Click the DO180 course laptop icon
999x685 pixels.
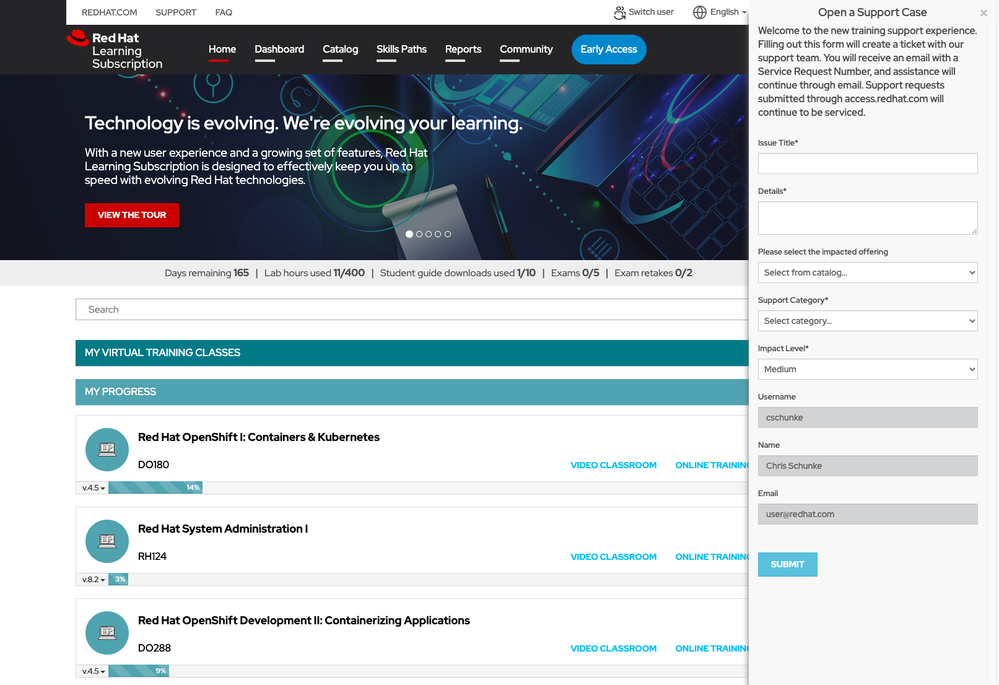pos(107,449)
